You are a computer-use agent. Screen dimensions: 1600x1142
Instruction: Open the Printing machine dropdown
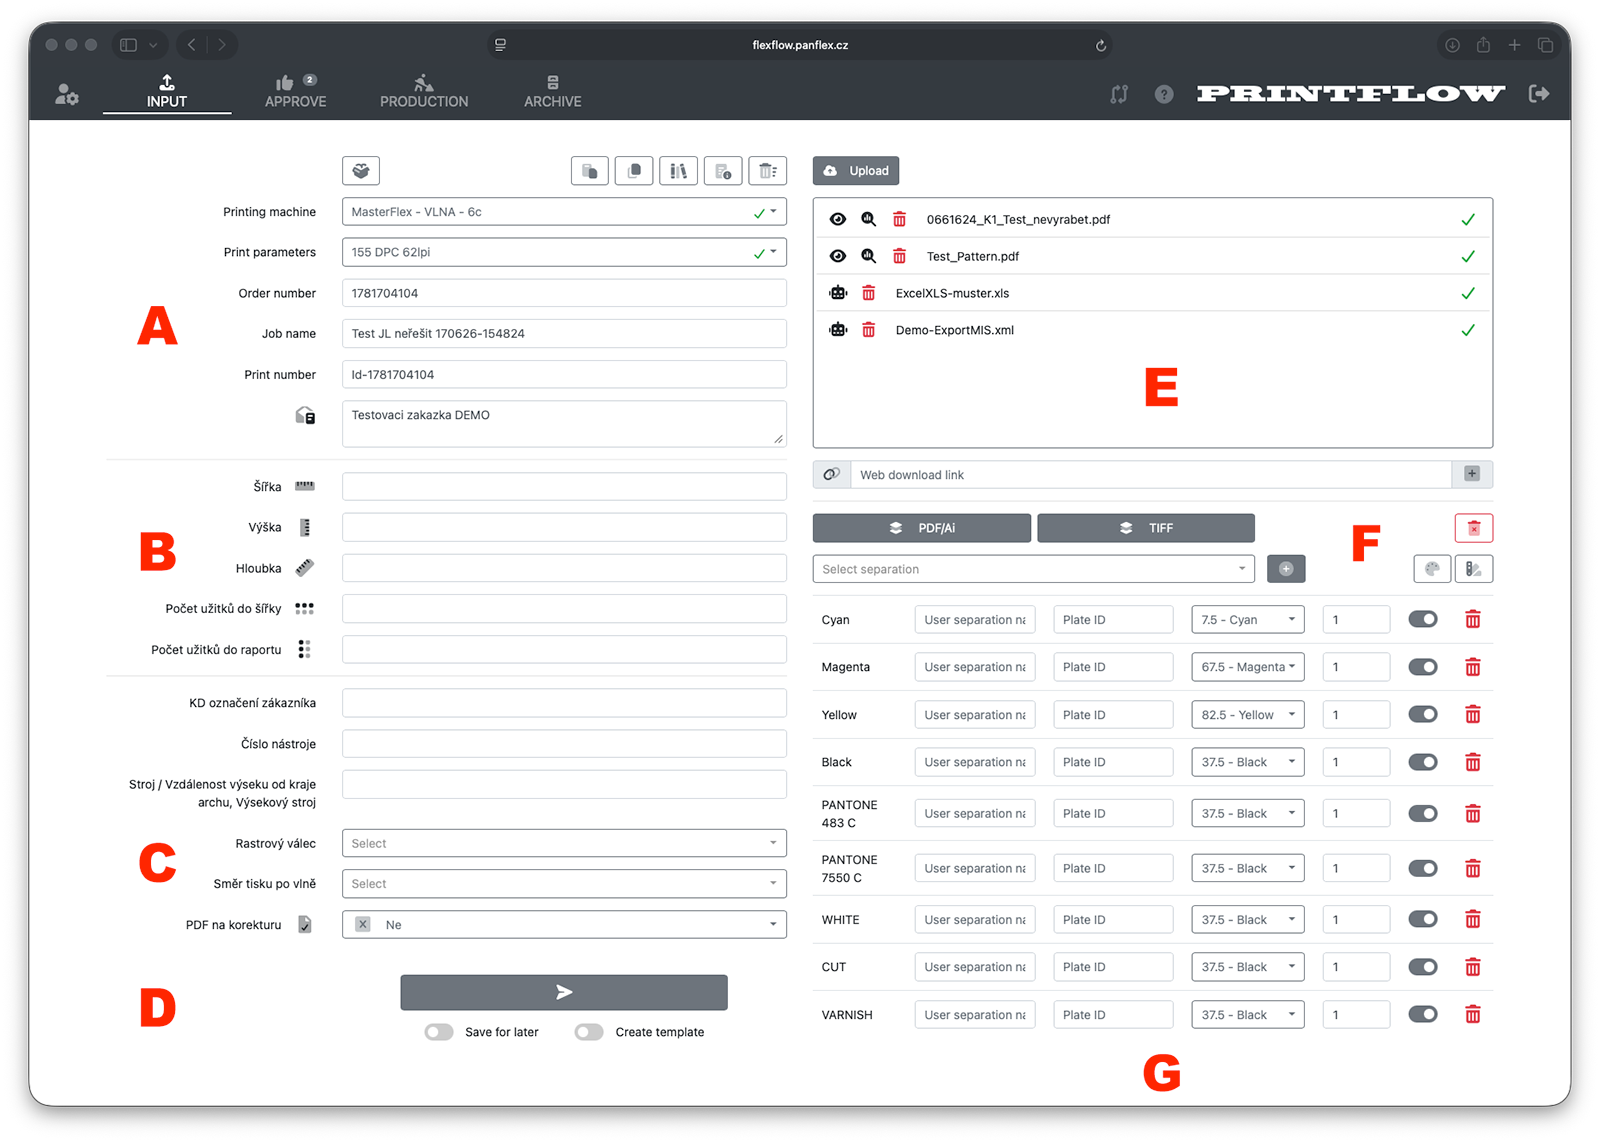click(x=564, y=212)
